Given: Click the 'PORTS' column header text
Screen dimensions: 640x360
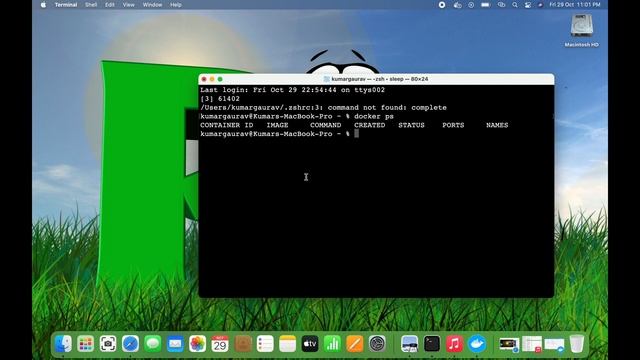Looking at the screenshot, I should 453,125.
